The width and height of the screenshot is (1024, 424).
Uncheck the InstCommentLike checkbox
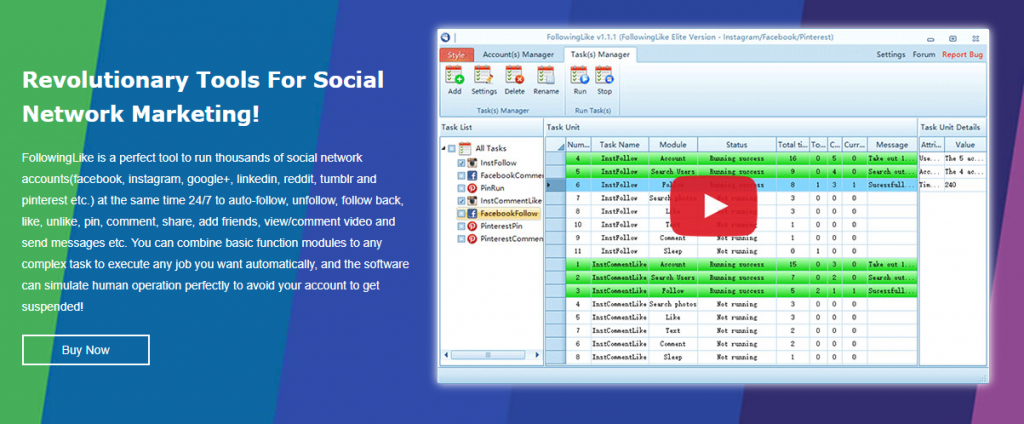click(462, 201)
